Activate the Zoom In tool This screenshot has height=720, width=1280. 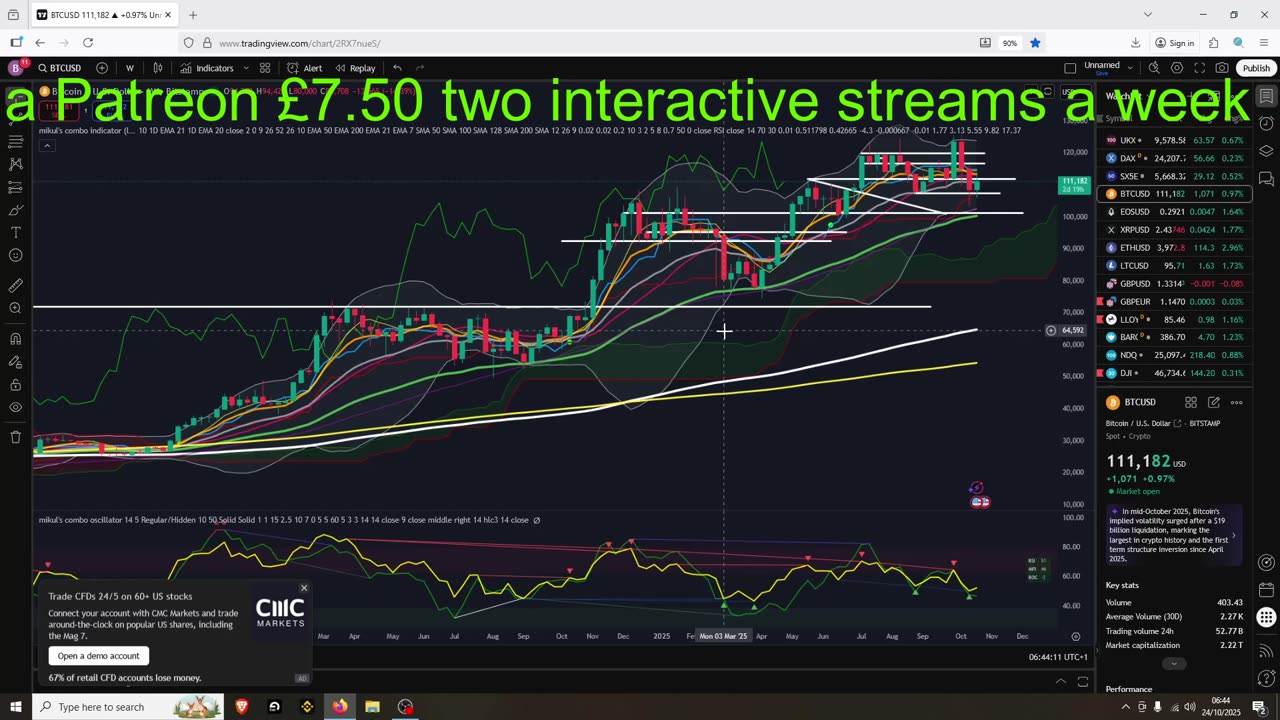15,308
